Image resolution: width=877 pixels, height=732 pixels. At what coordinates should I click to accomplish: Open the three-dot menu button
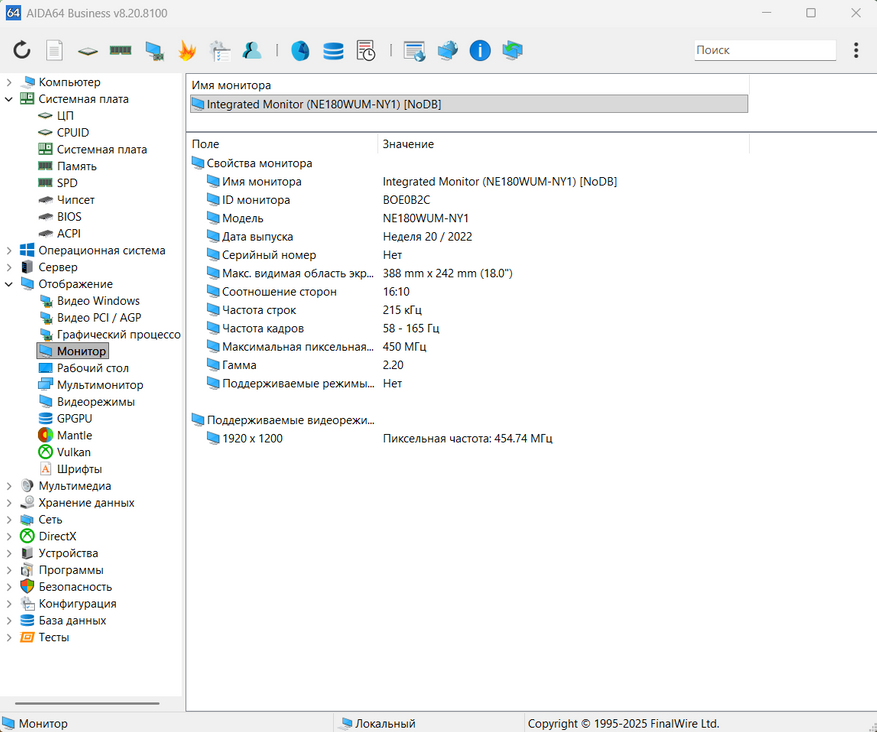point(856,50)
